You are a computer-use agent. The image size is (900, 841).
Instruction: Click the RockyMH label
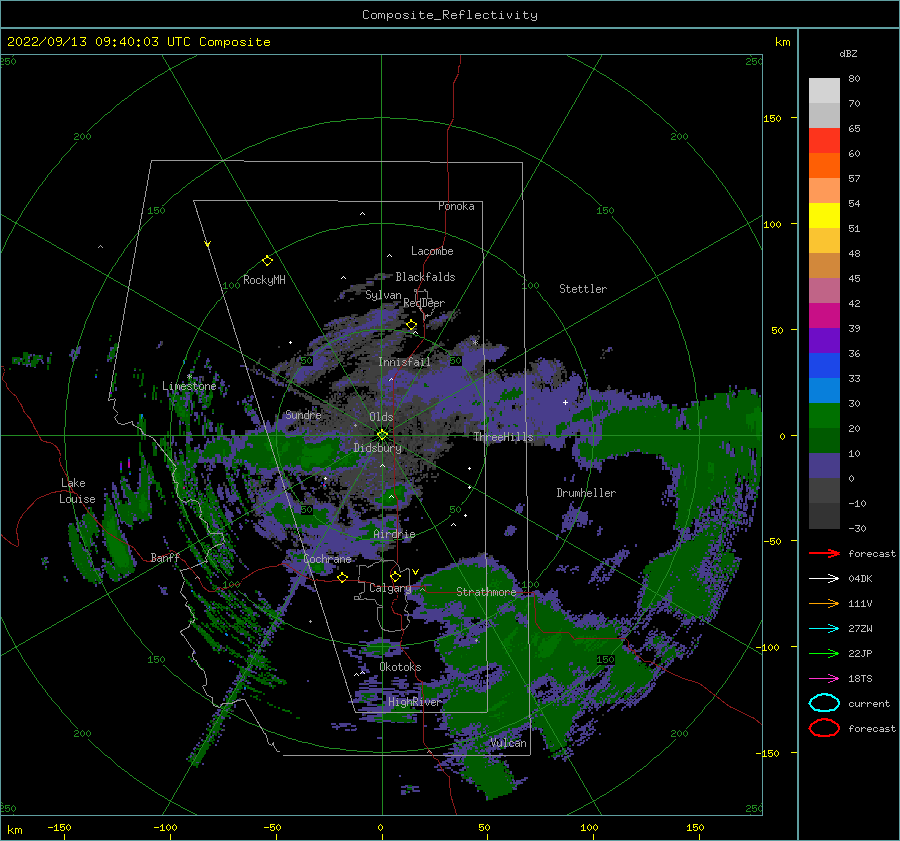pos(264,280)
